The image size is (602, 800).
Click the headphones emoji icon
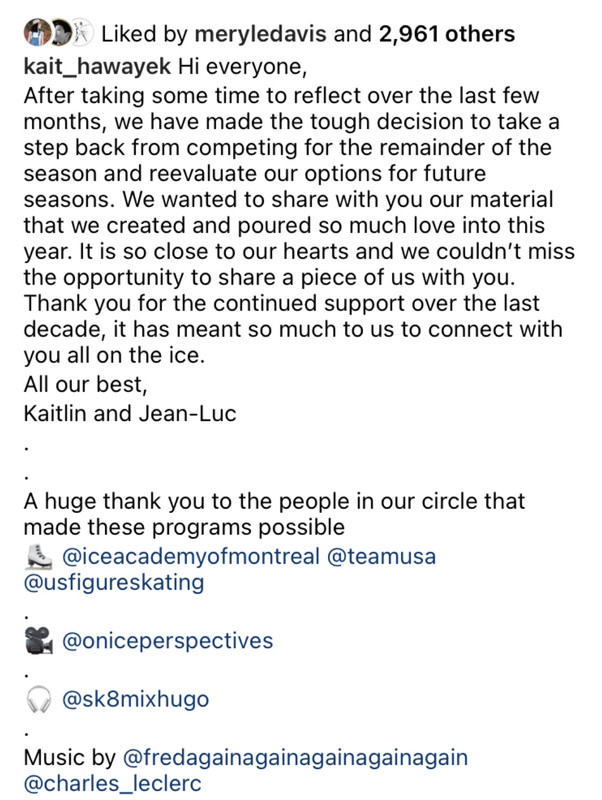[x=39, y=699]
